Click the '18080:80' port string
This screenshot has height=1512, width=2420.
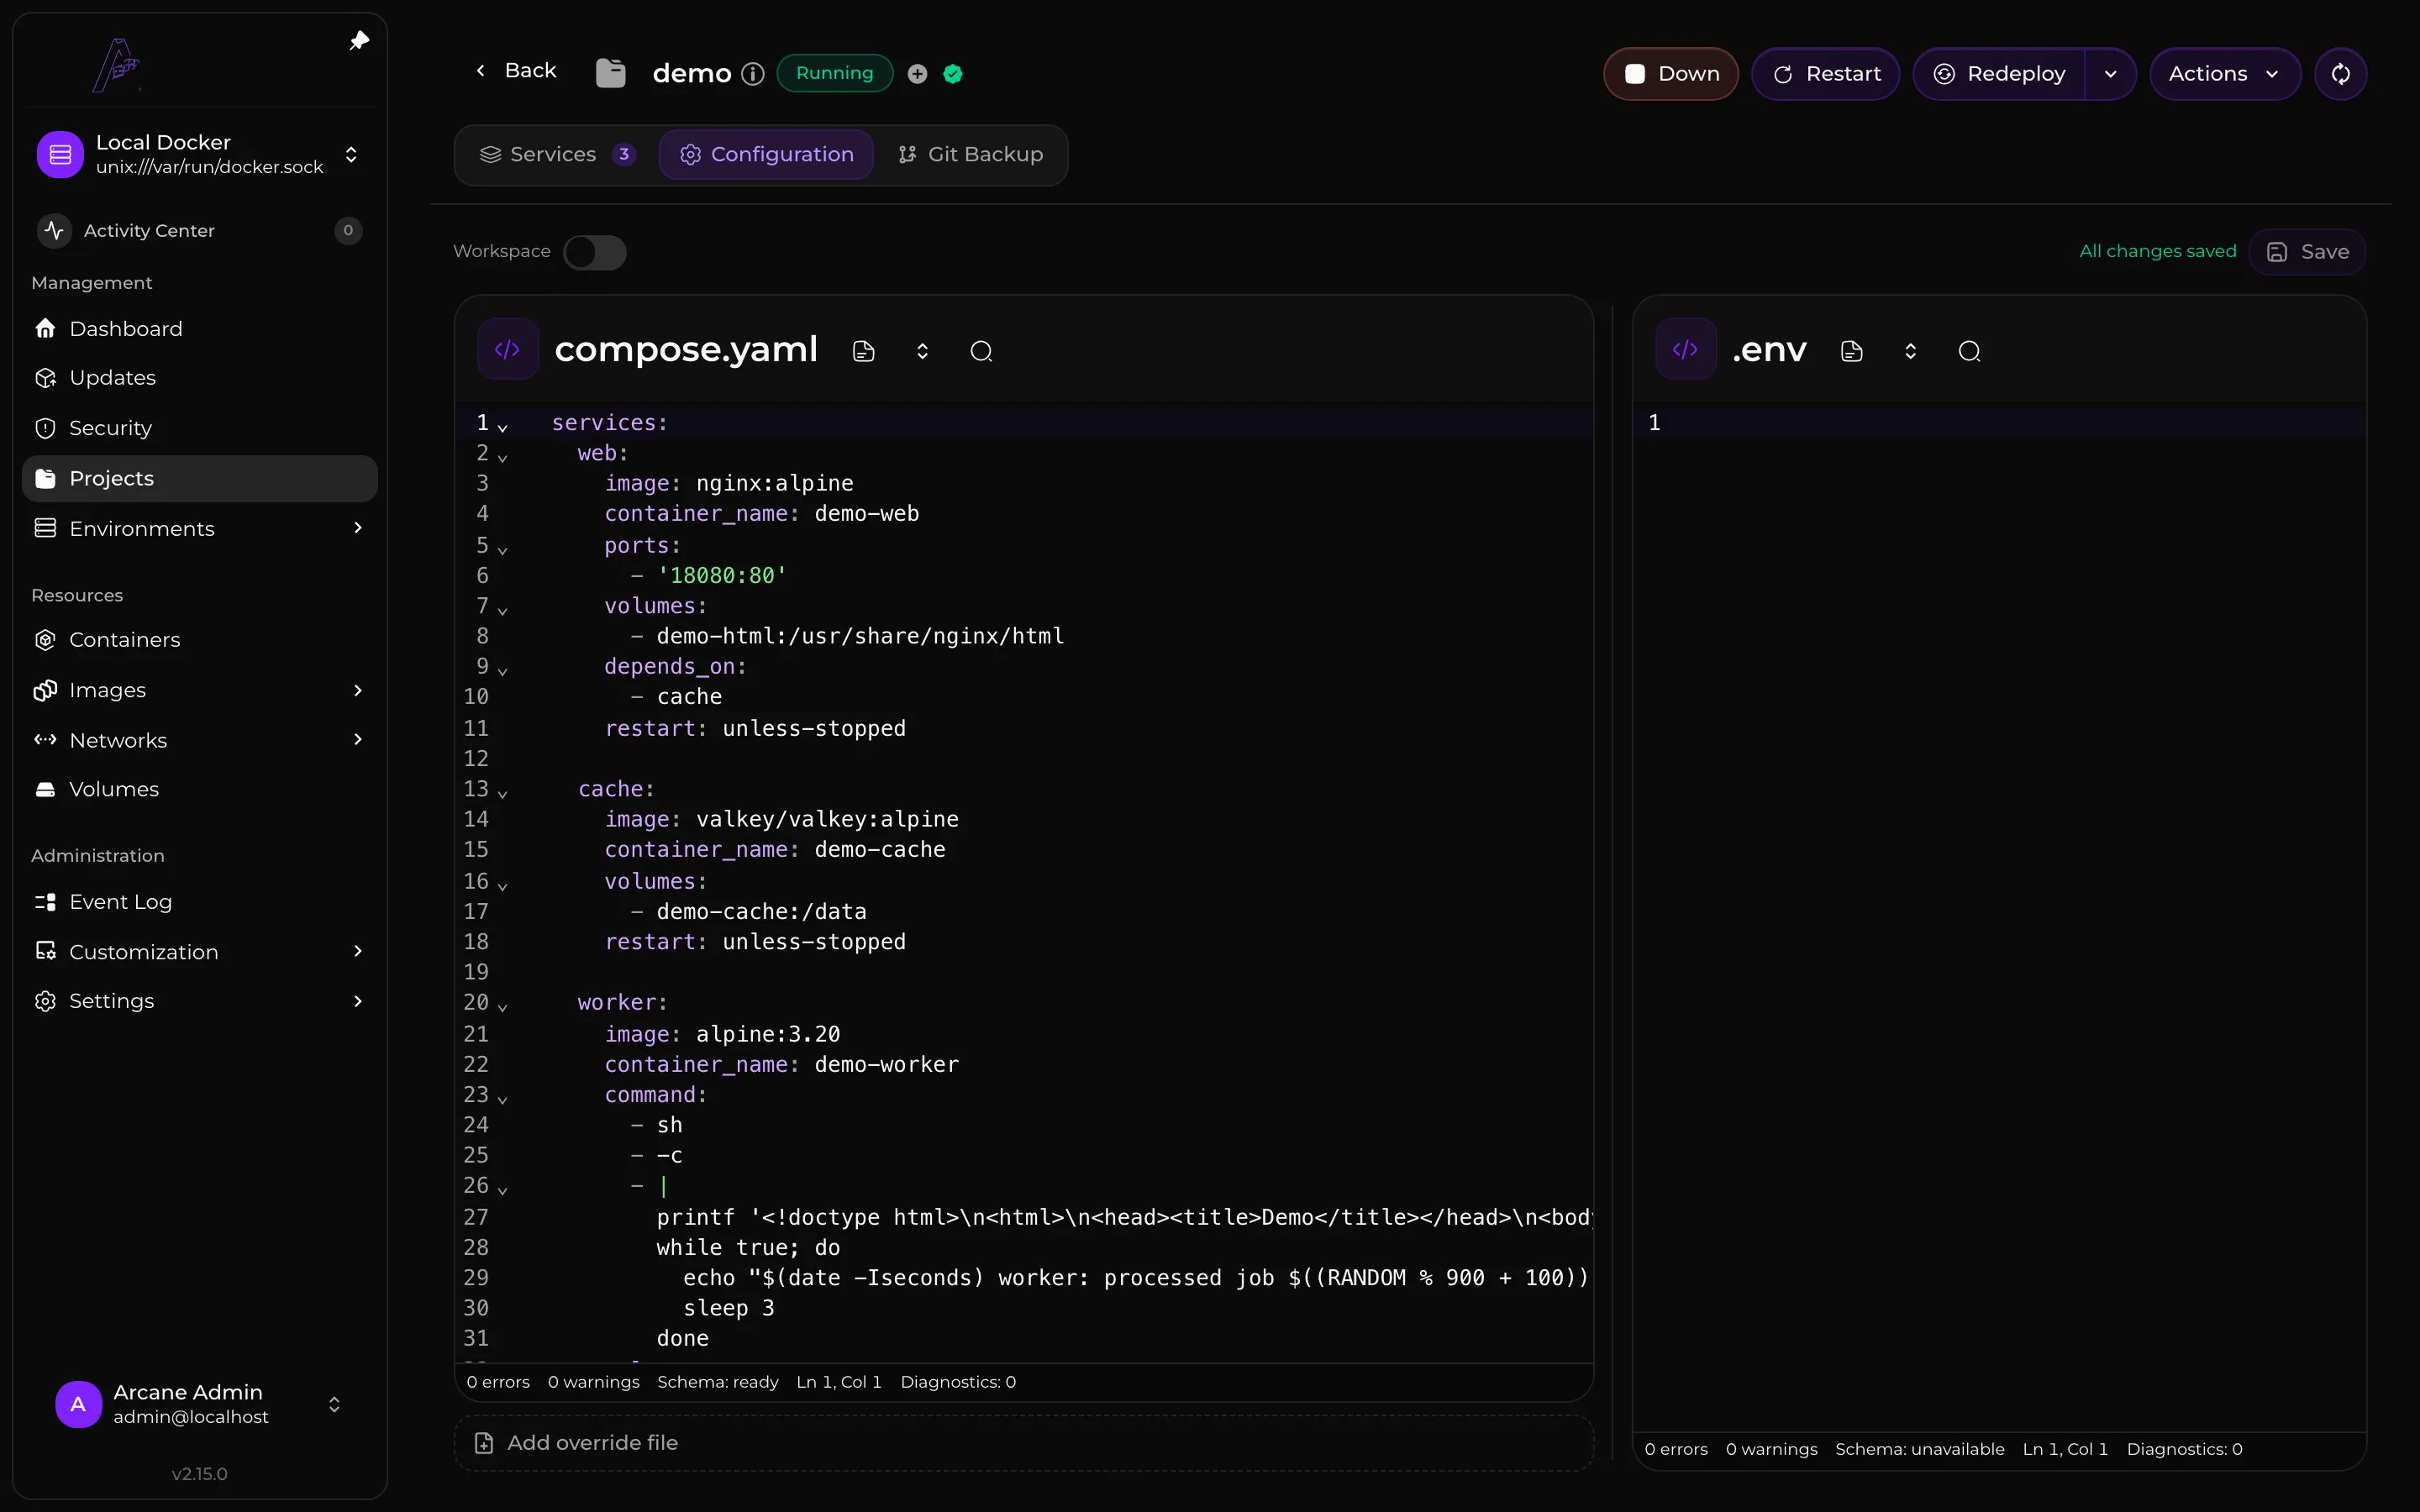(722, 576)
